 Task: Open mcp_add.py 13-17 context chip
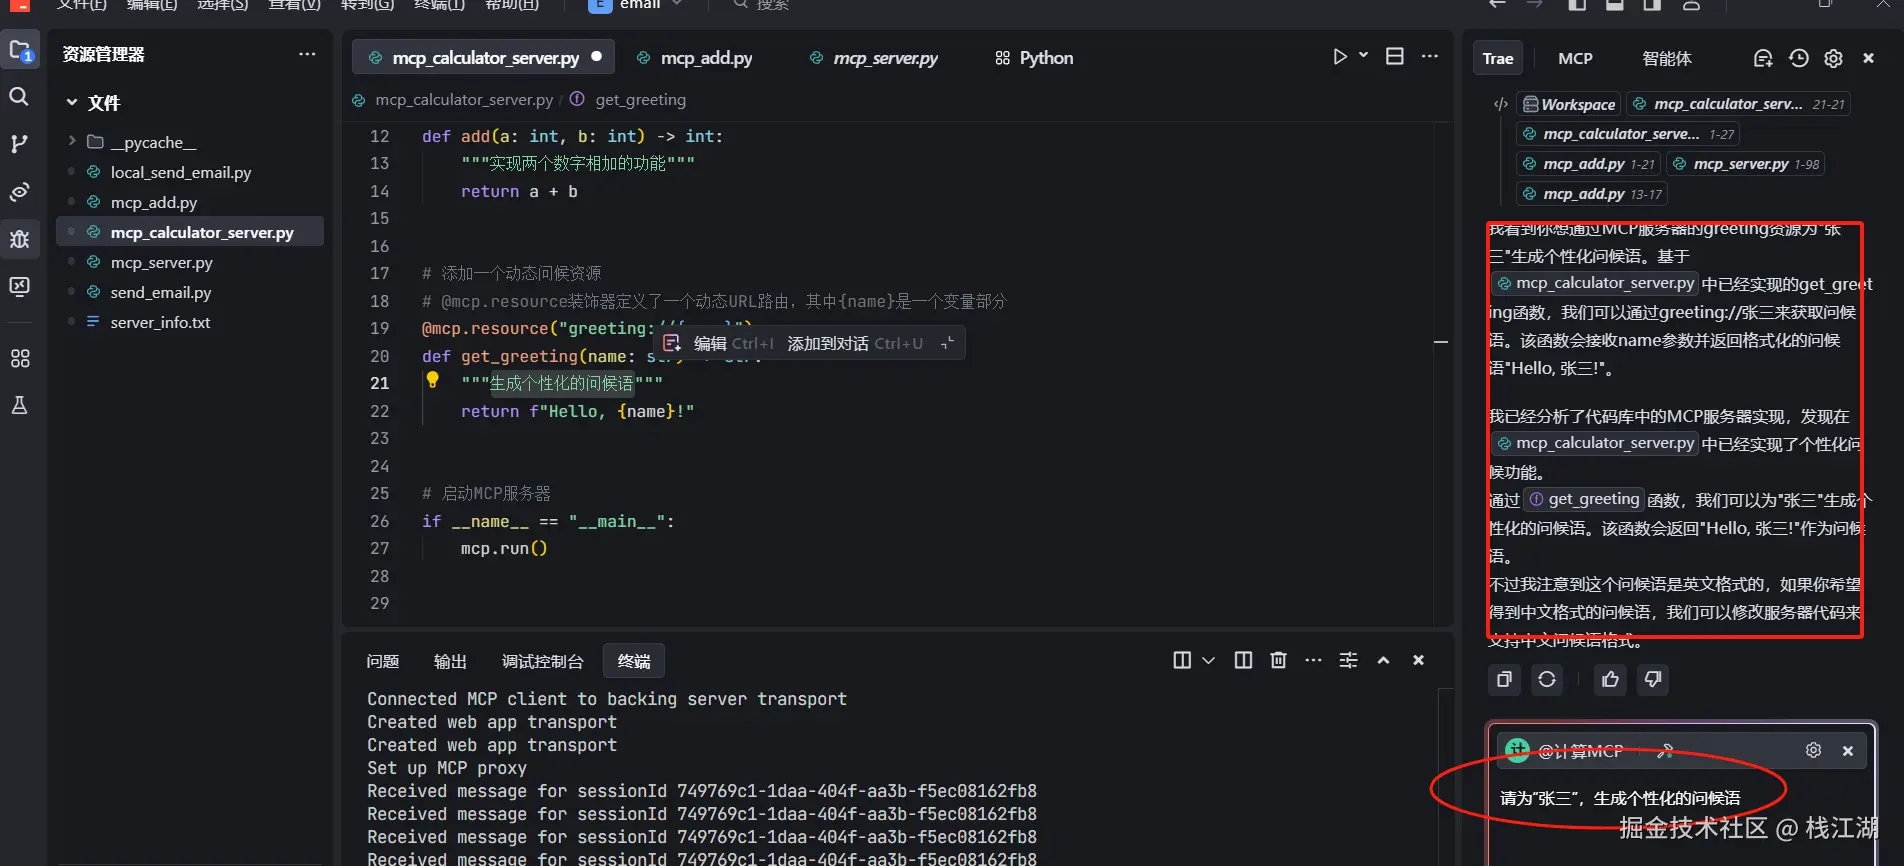pos(1592,194)
